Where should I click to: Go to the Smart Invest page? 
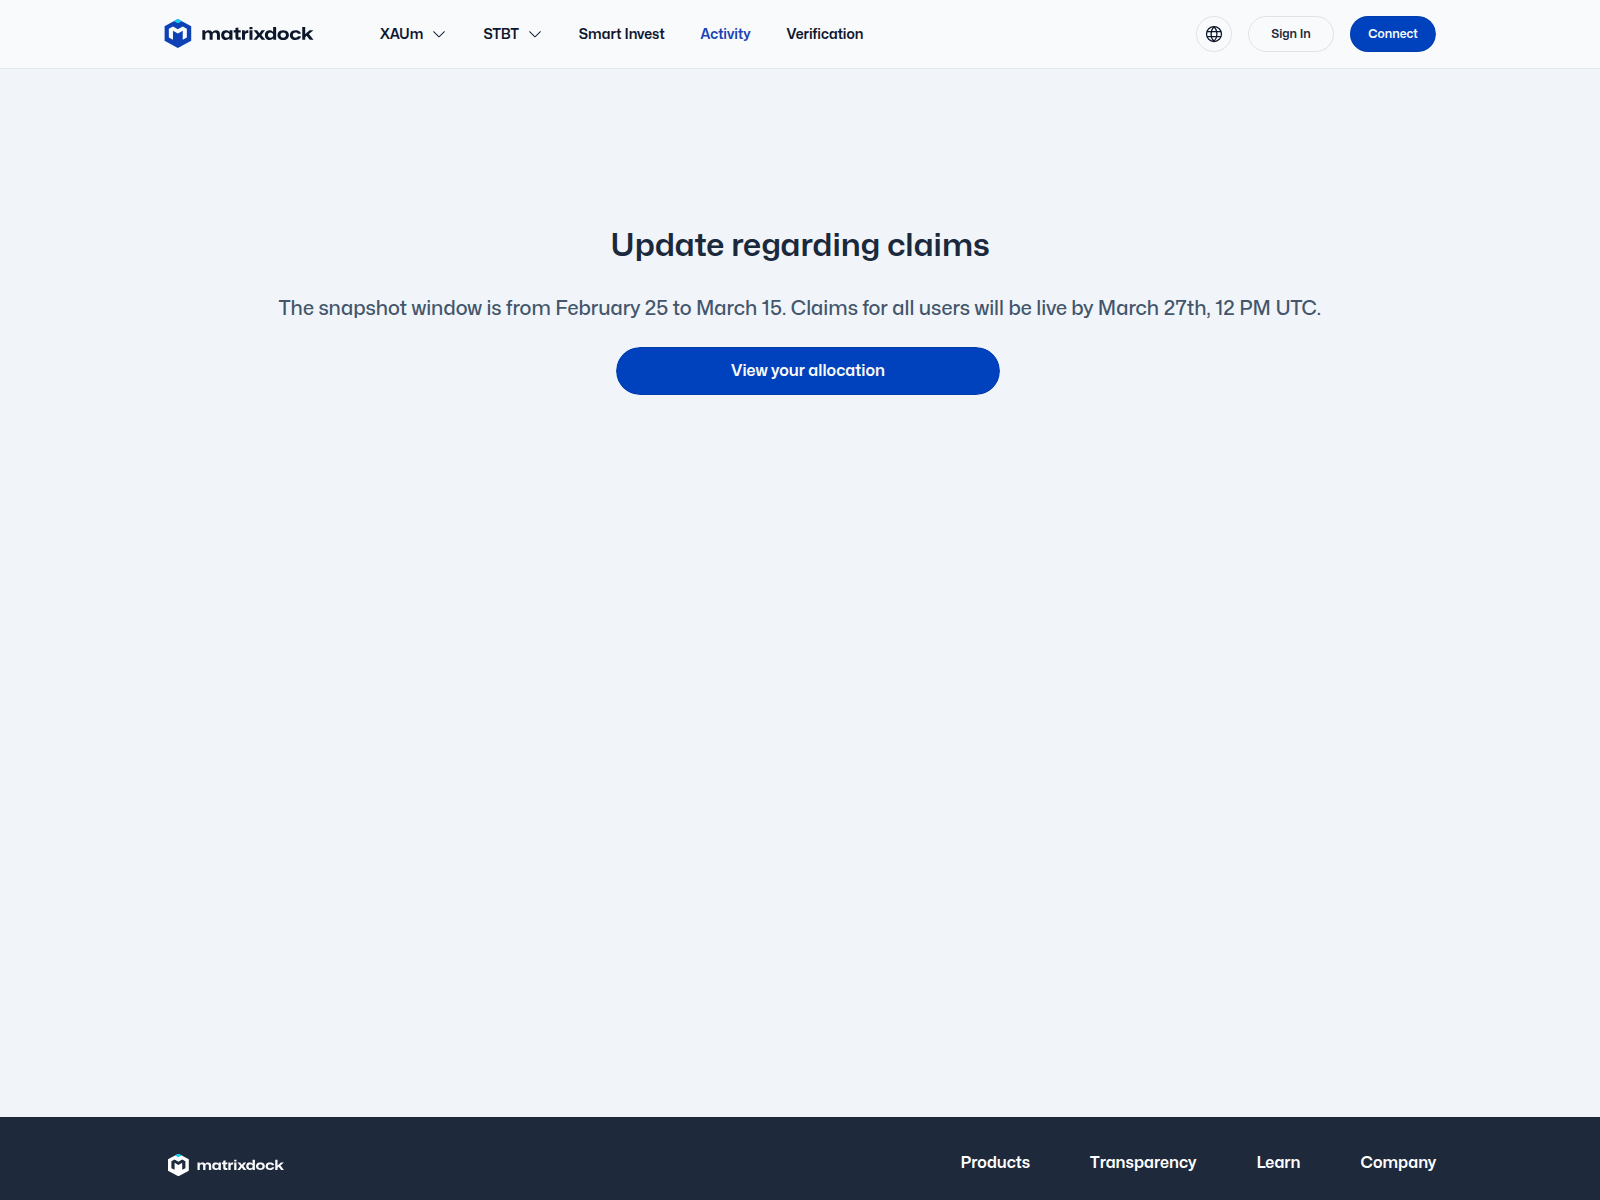[x=621, y=34]
